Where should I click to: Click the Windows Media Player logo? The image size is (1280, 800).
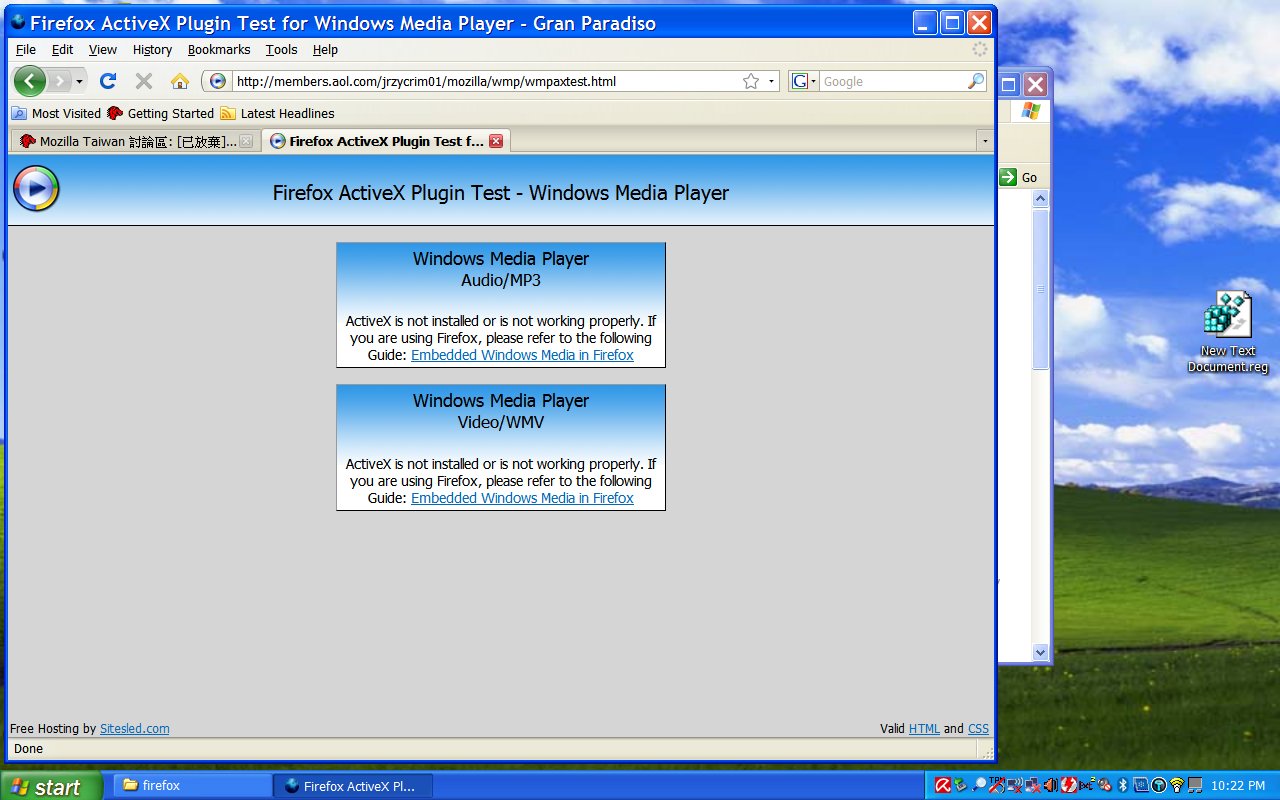pos(36,189)
